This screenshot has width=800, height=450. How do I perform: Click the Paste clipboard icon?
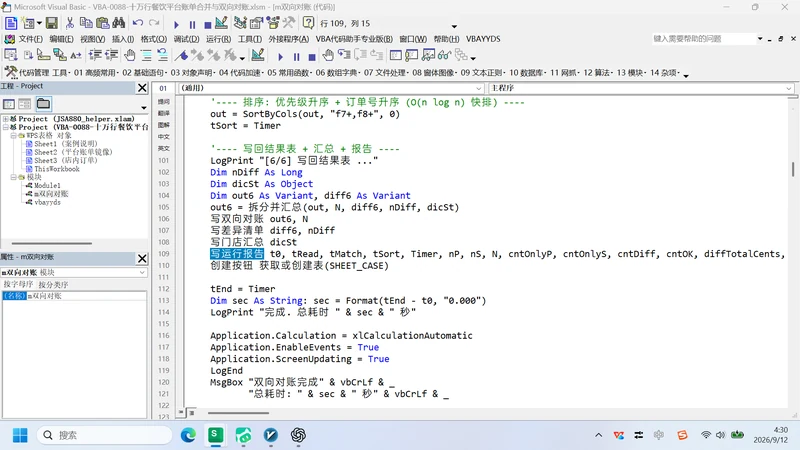point(103,23)
